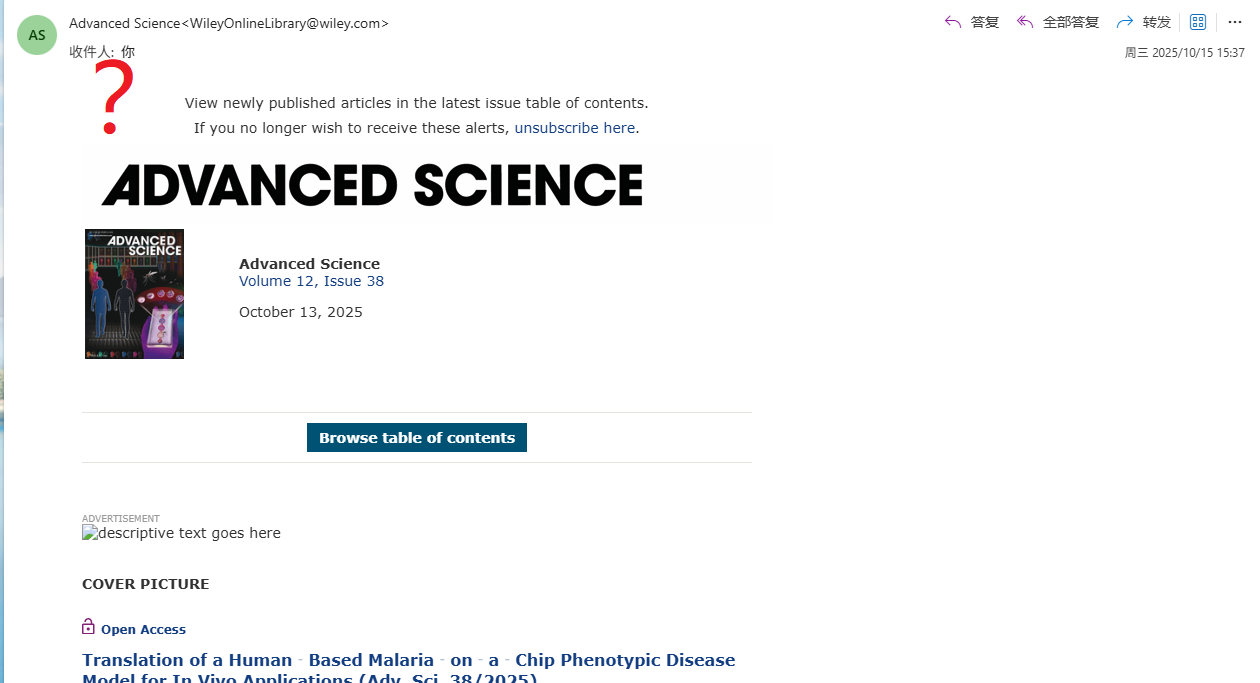This screenshot has width=1260, height=683.
Task: Click the sender address Advanced Science<WileyOnlineLibrary@wiley.com>
Action: 229,23
